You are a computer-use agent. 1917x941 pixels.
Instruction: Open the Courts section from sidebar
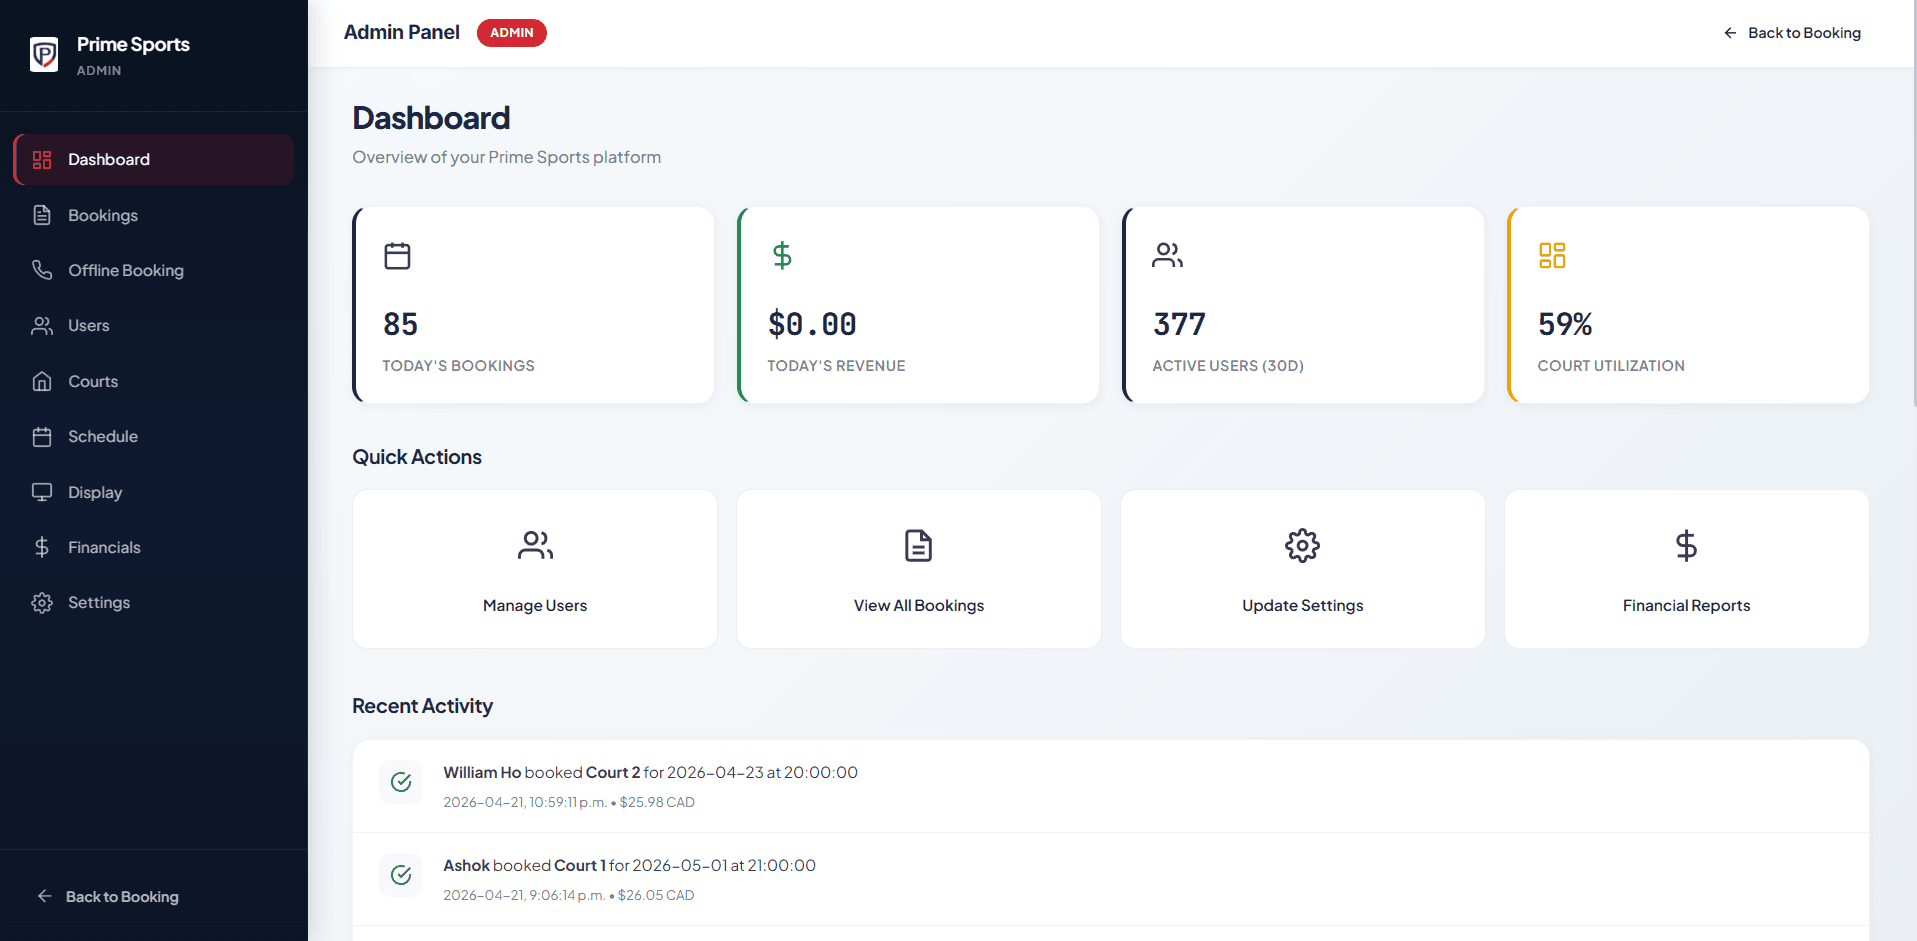[x=154, y=381]
